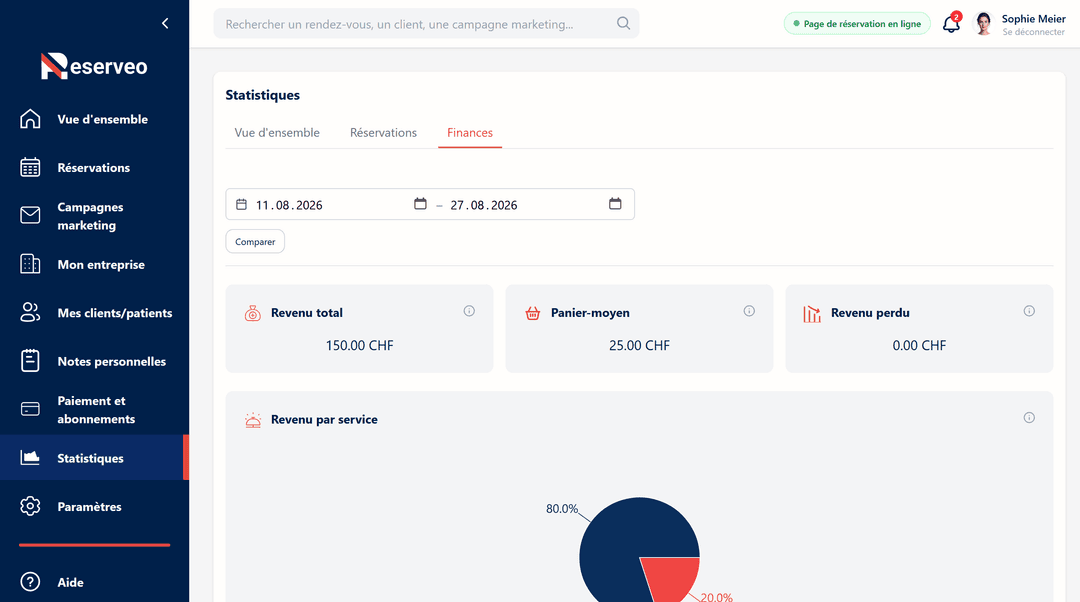Click the Reserveo logo
Screen dimensions: 1080x602
click(x=94, y=66)
